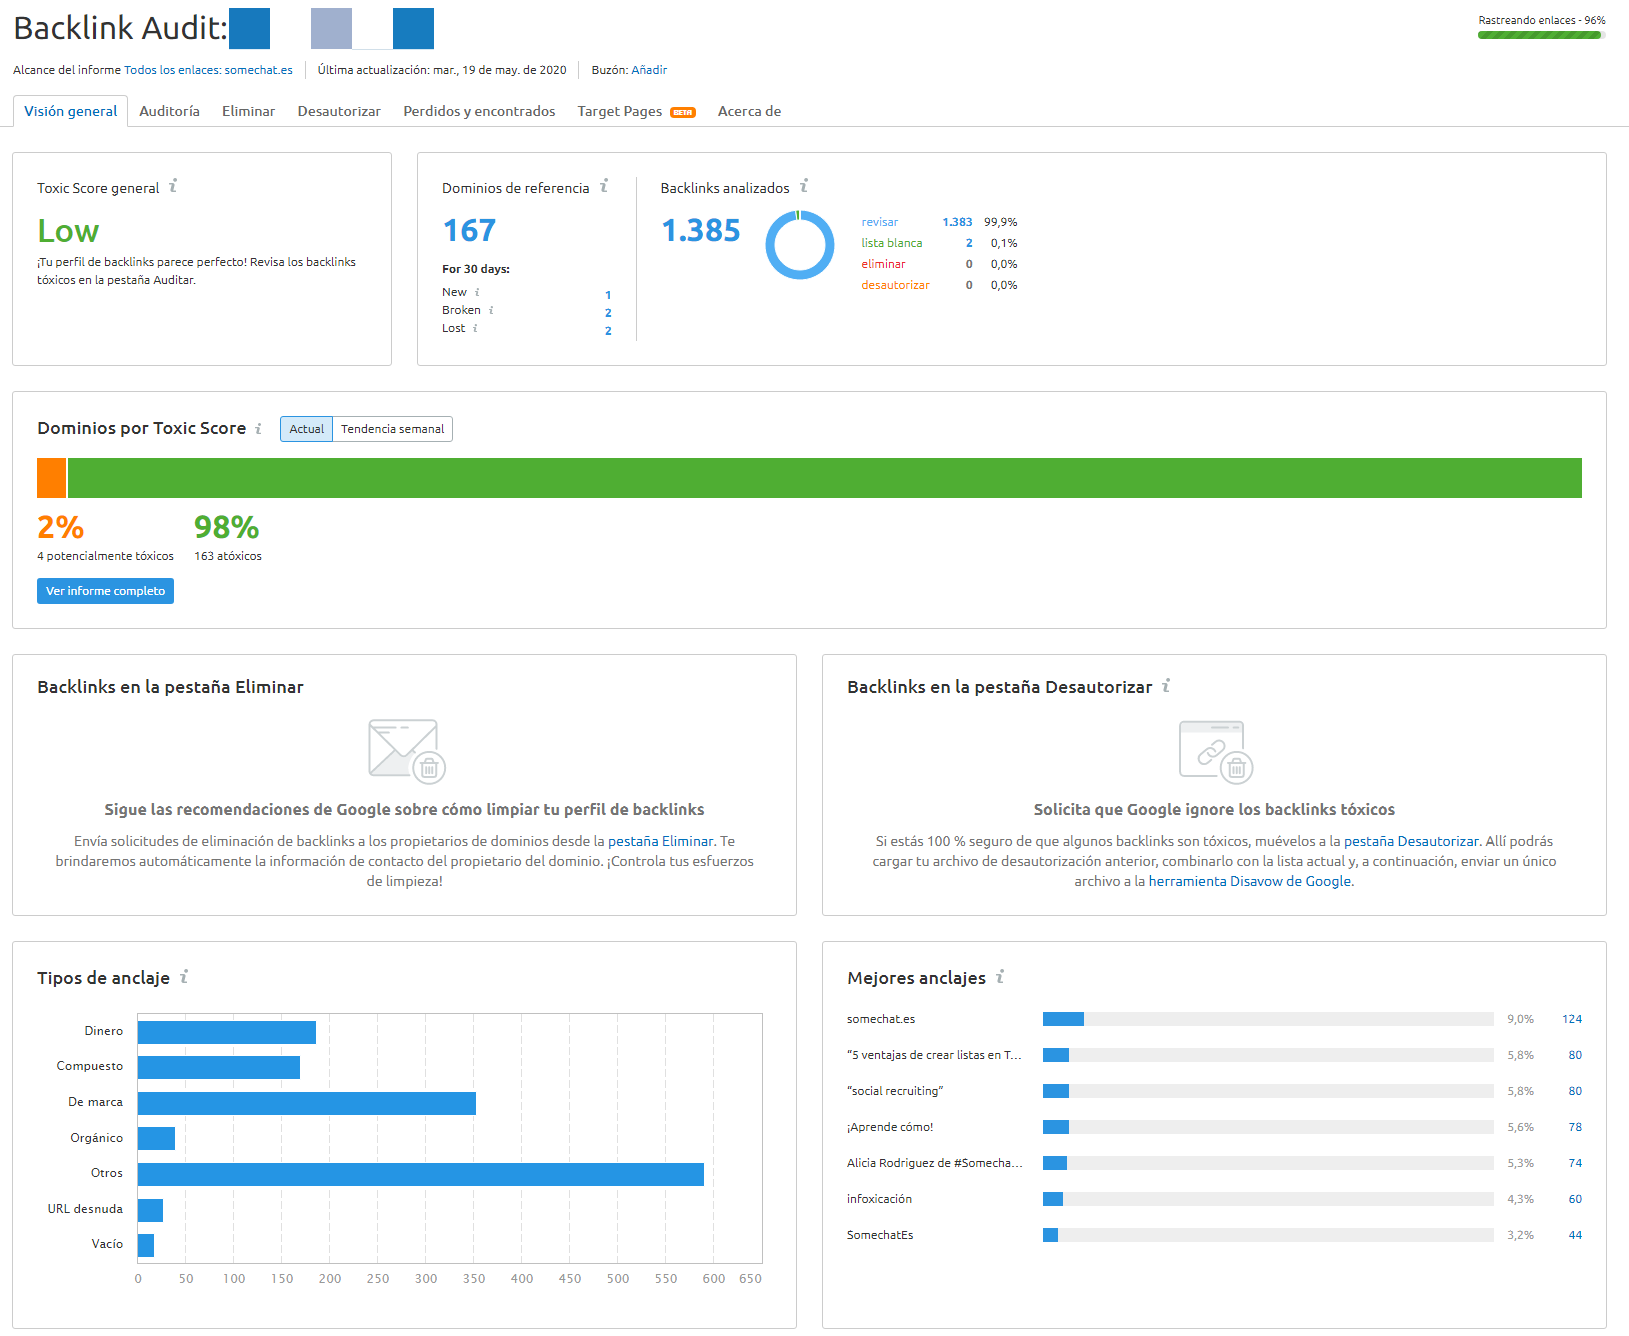The width and height of the screenshot is (1629, 1336).
Task: Click the New domains count 1
Action: click(x=608, y=295)
